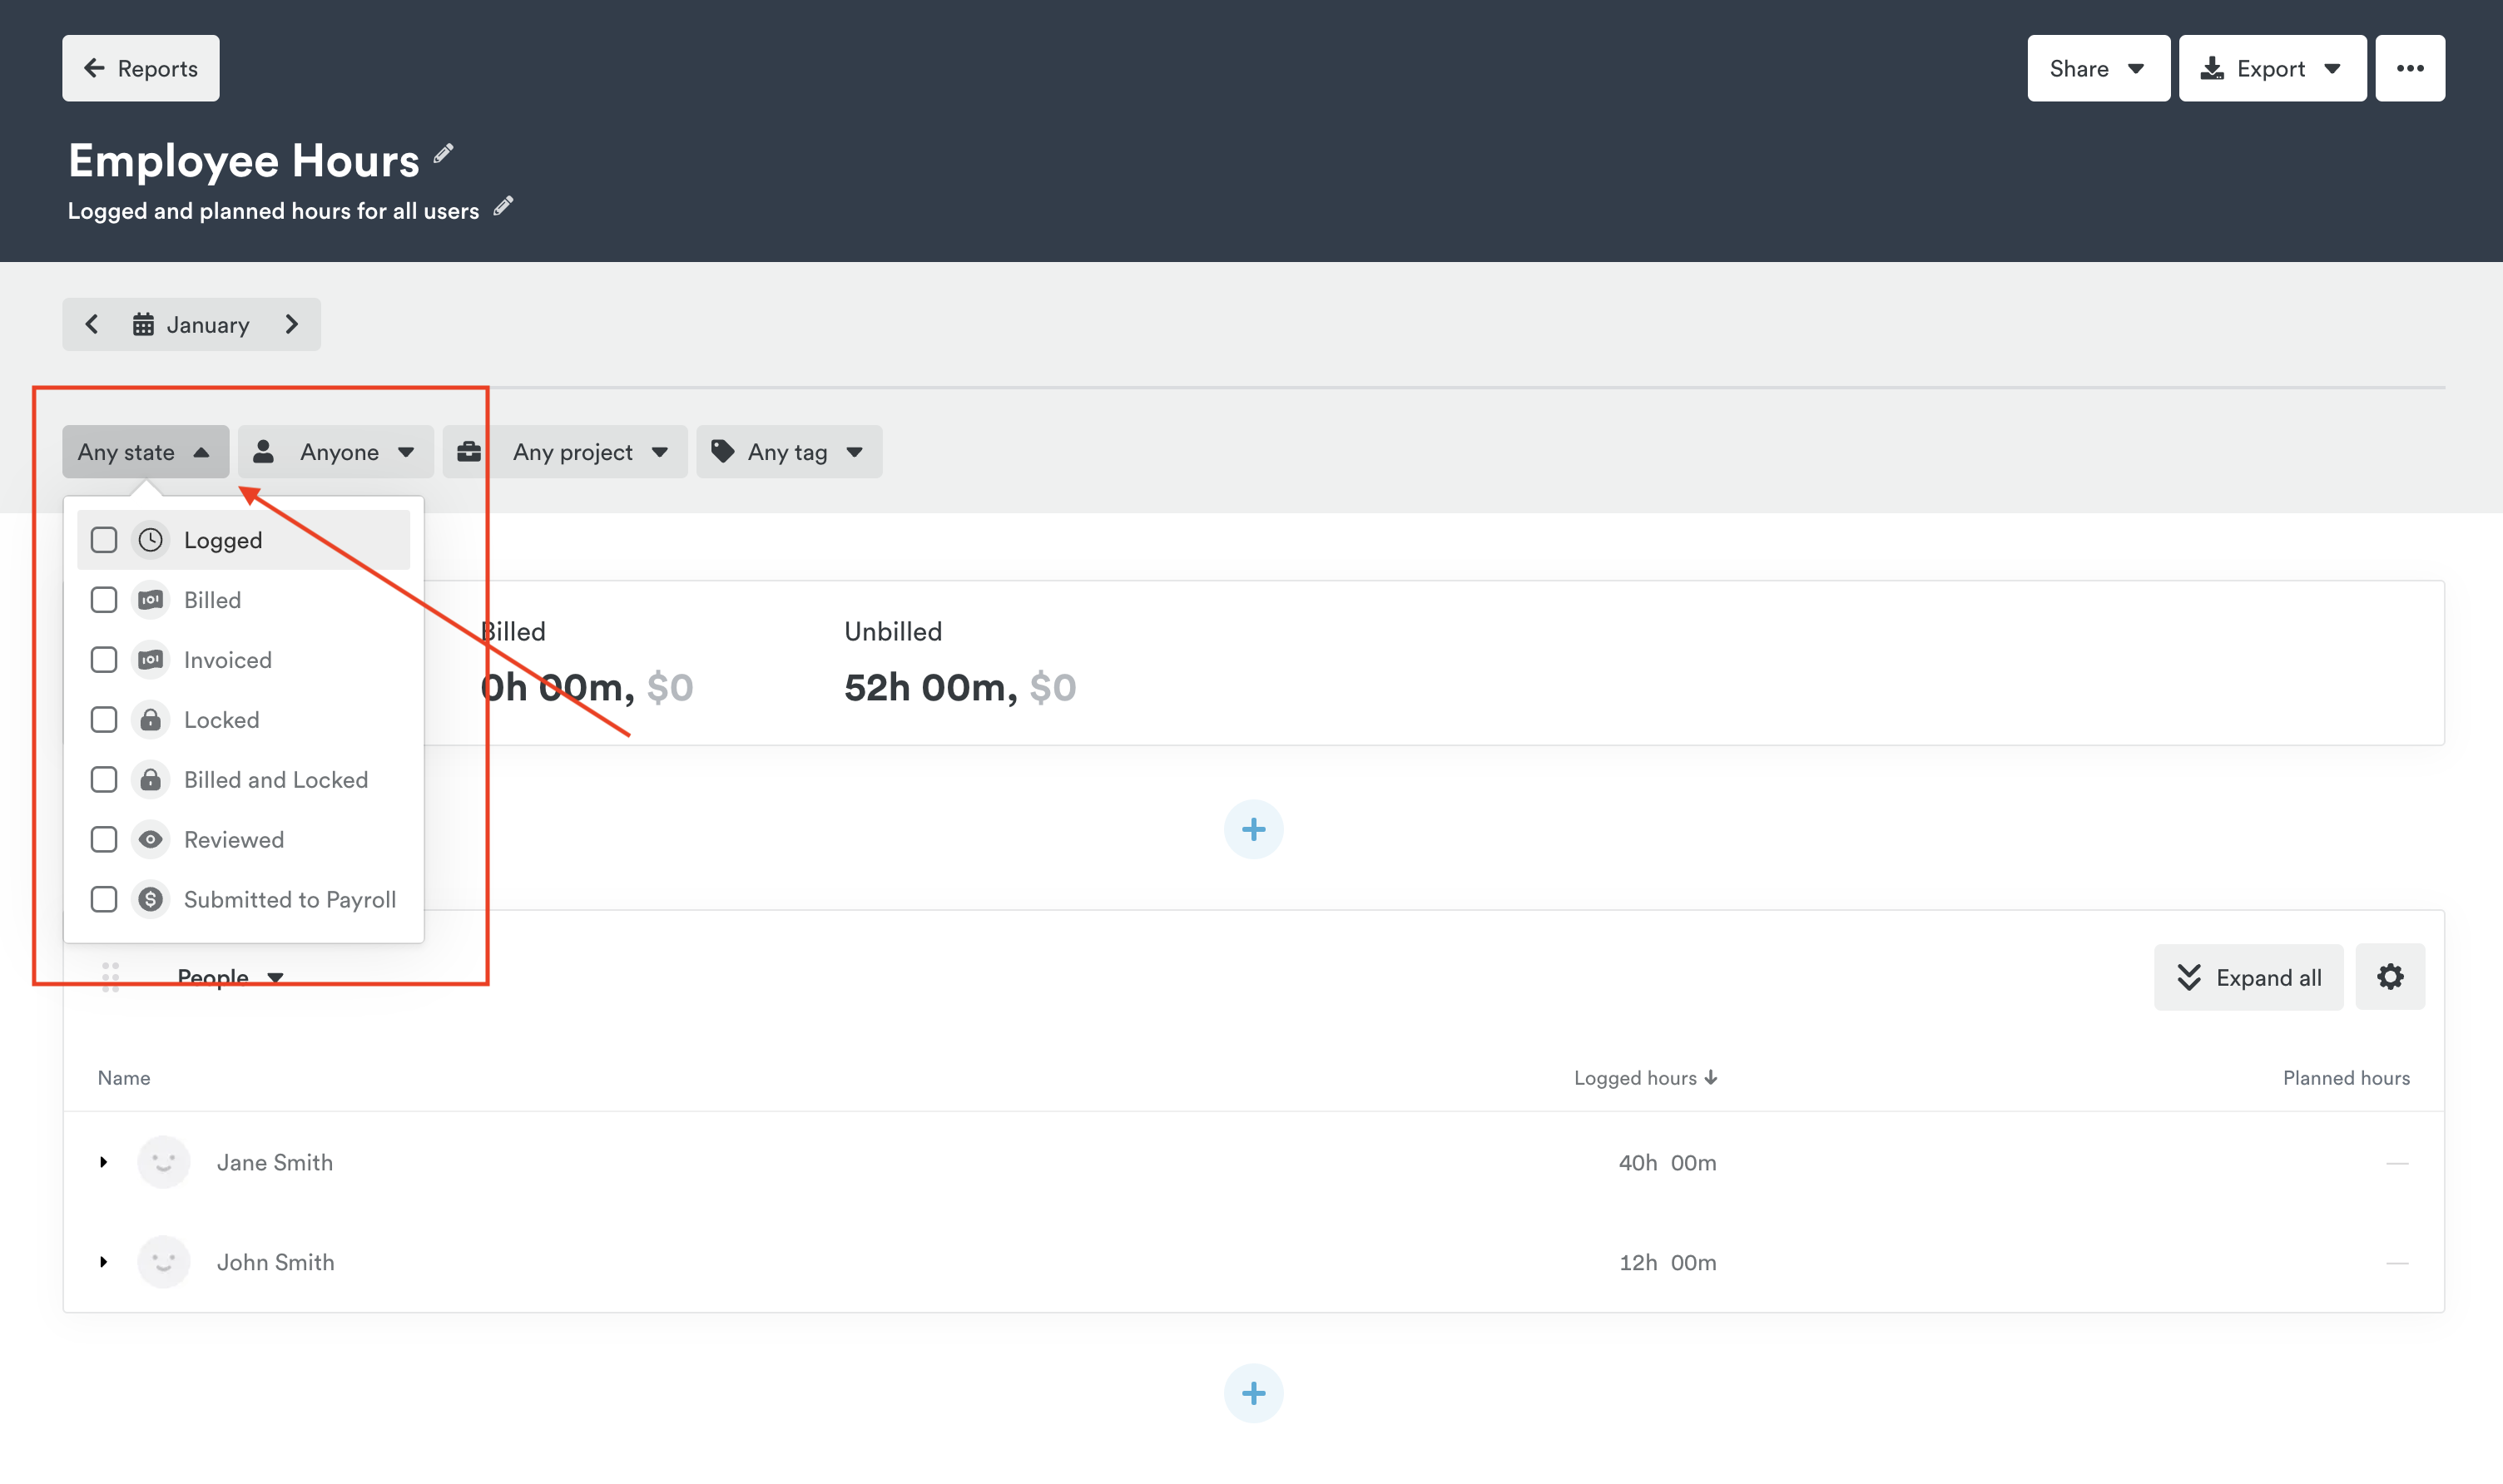Navigate back to Reports
Viewport: 2503px width, 1484px height.
point(140,67)
